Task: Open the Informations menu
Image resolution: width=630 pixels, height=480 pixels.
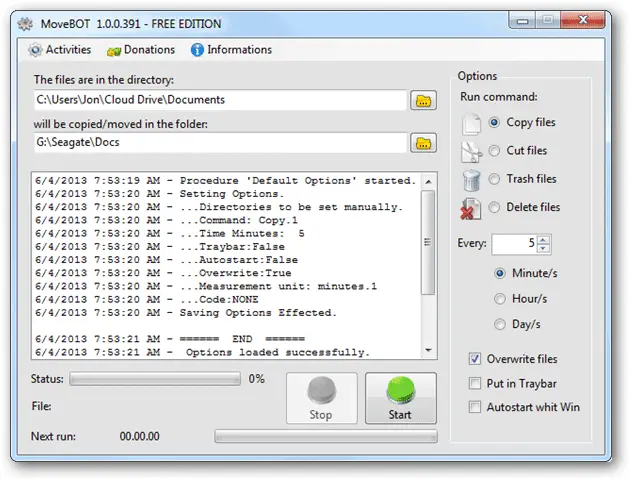Action: pos(231,50)
